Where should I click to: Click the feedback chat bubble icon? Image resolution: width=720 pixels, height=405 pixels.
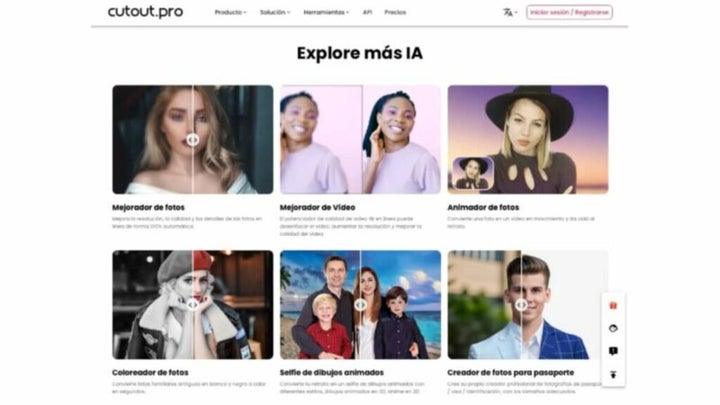click(613, 351)
